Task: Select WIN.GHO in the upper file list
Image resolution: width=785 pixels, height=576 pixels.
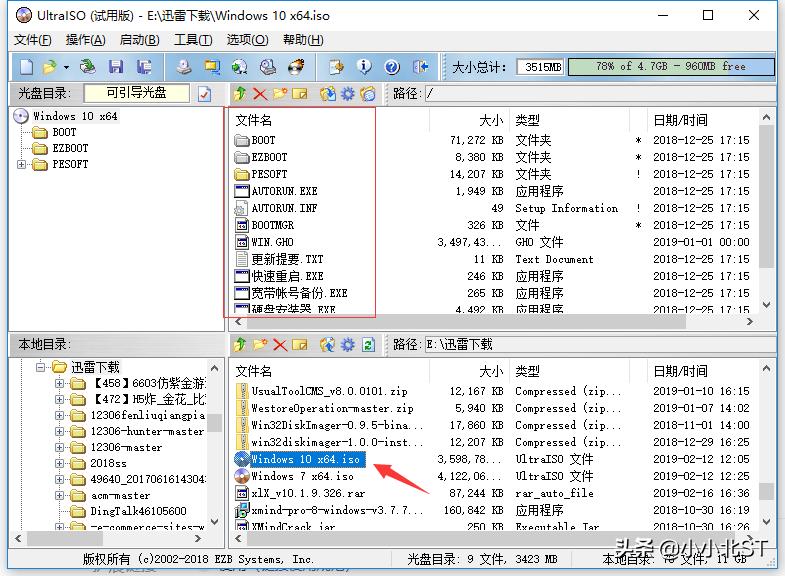Action: [x=272, y=242]
